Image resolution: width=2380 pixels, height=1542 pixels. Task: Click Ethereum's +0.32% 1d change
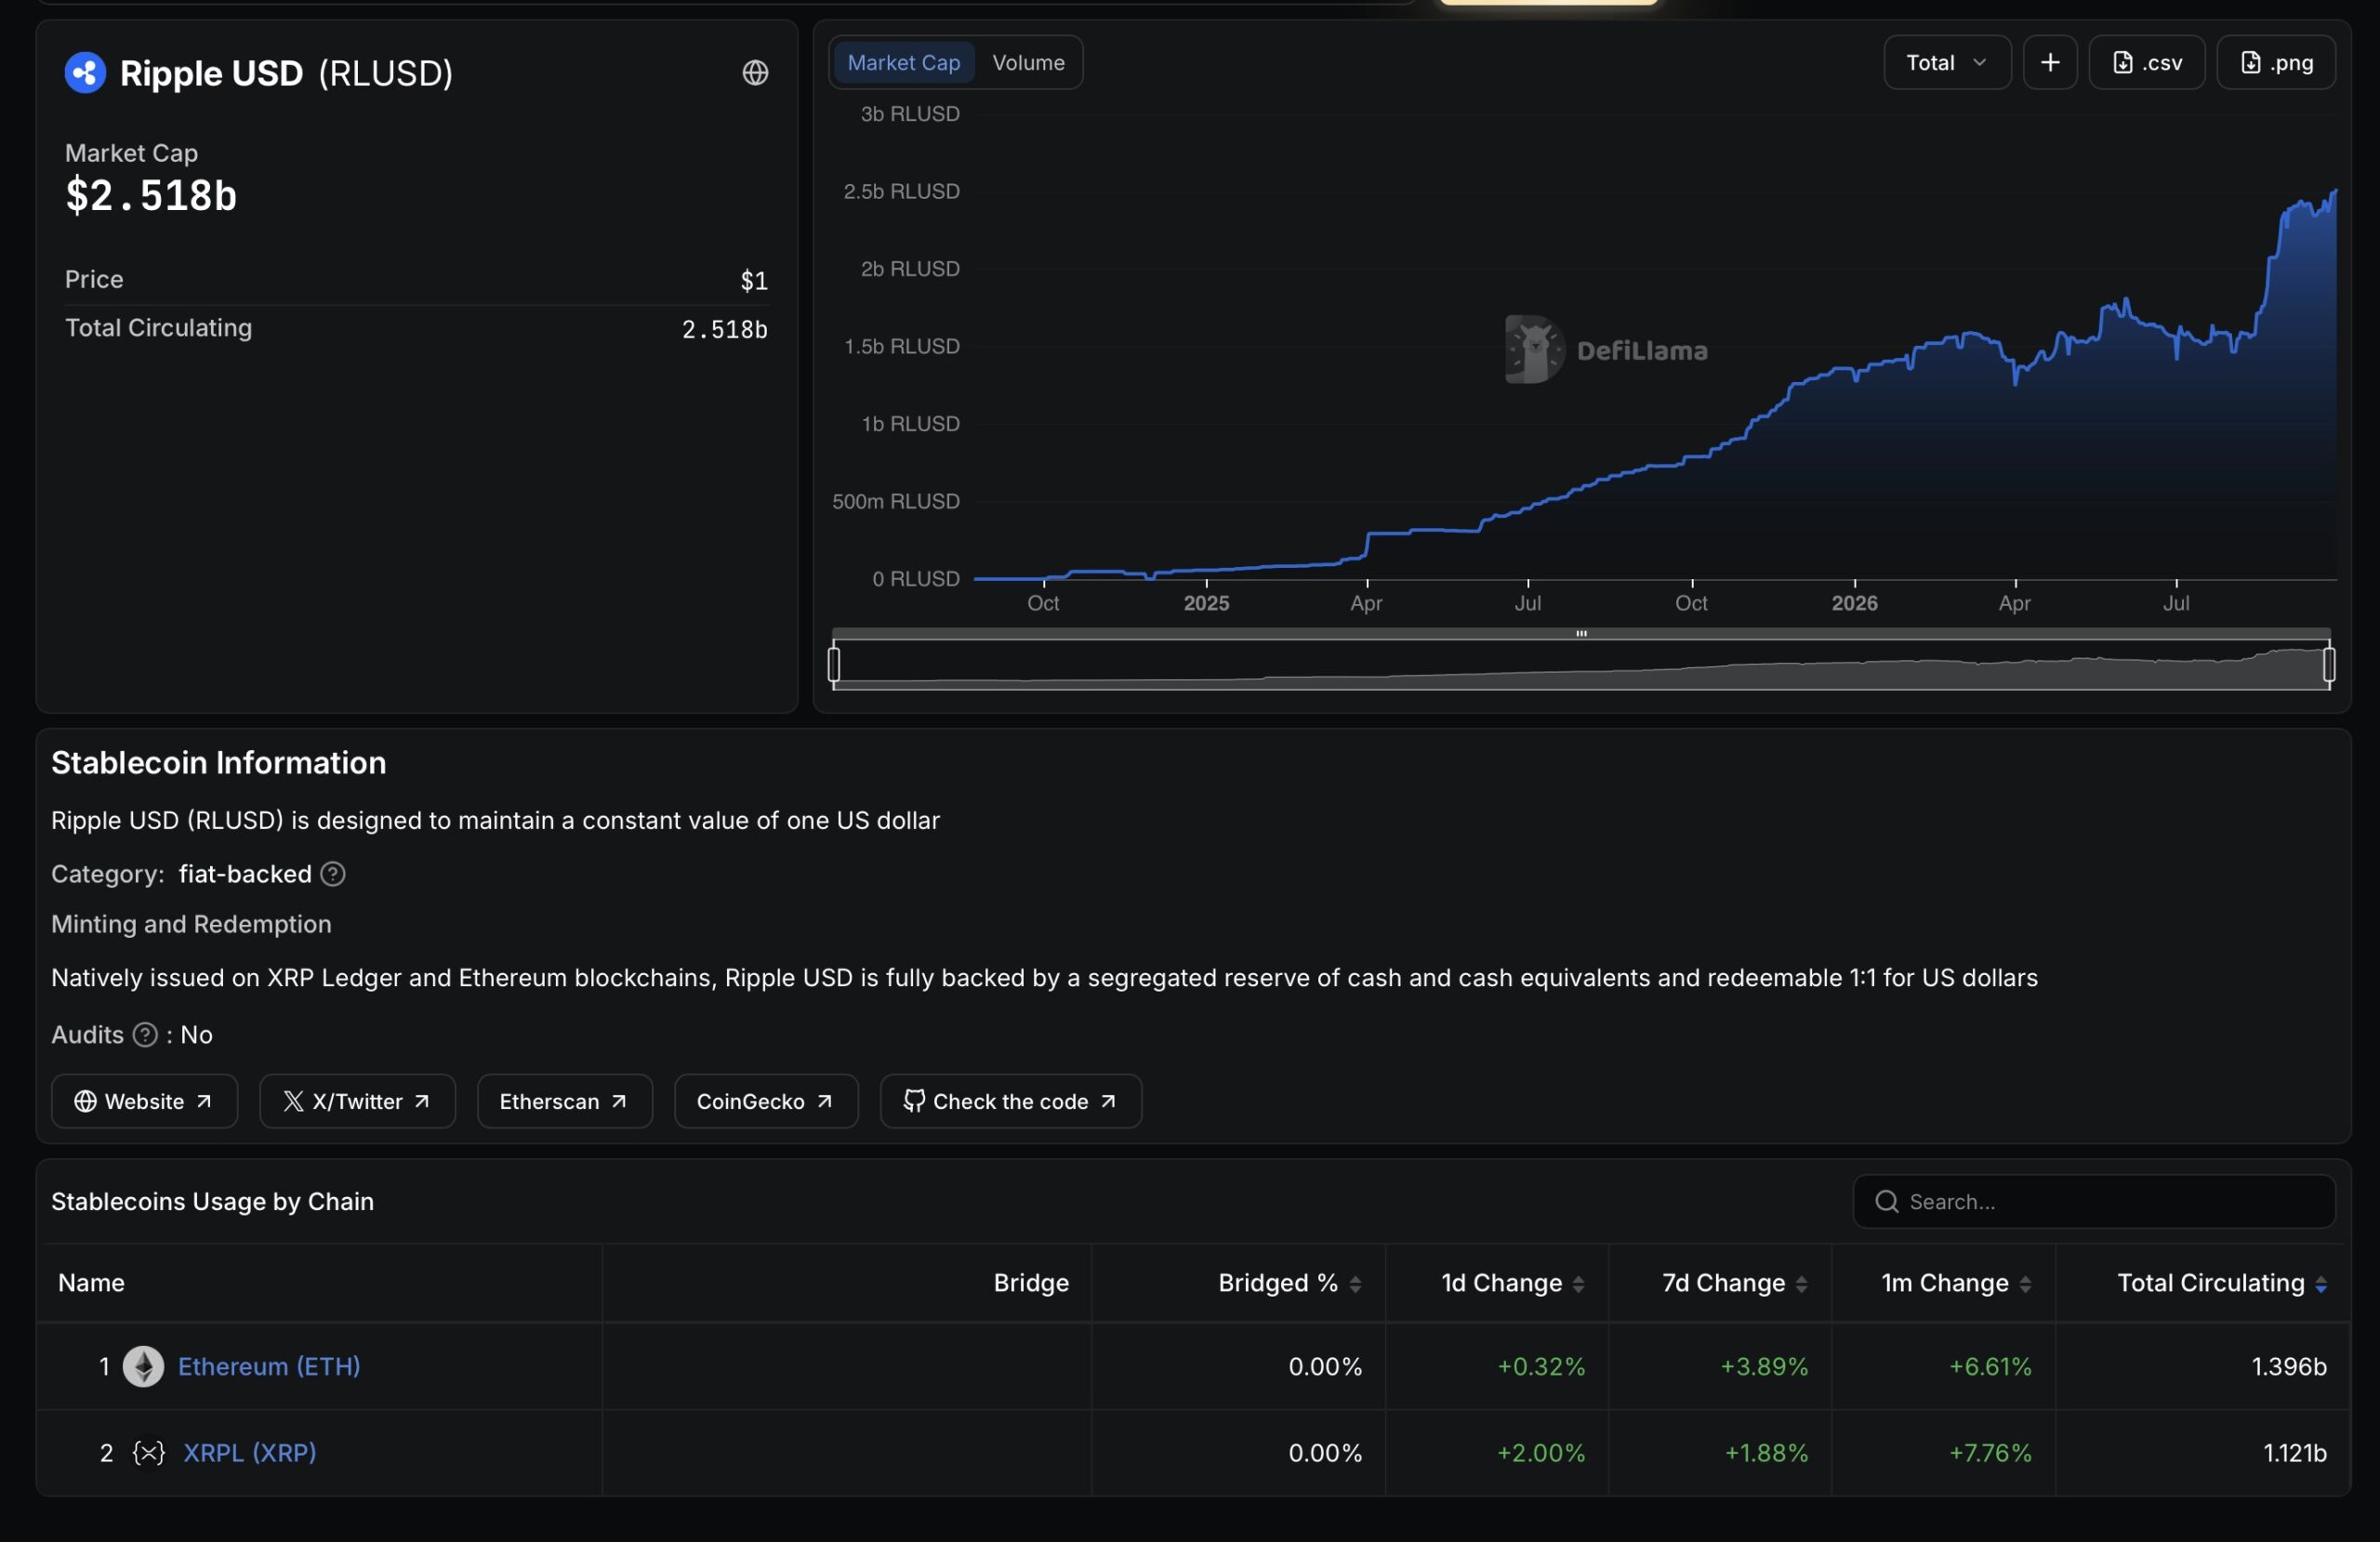coord(1541,1366)
